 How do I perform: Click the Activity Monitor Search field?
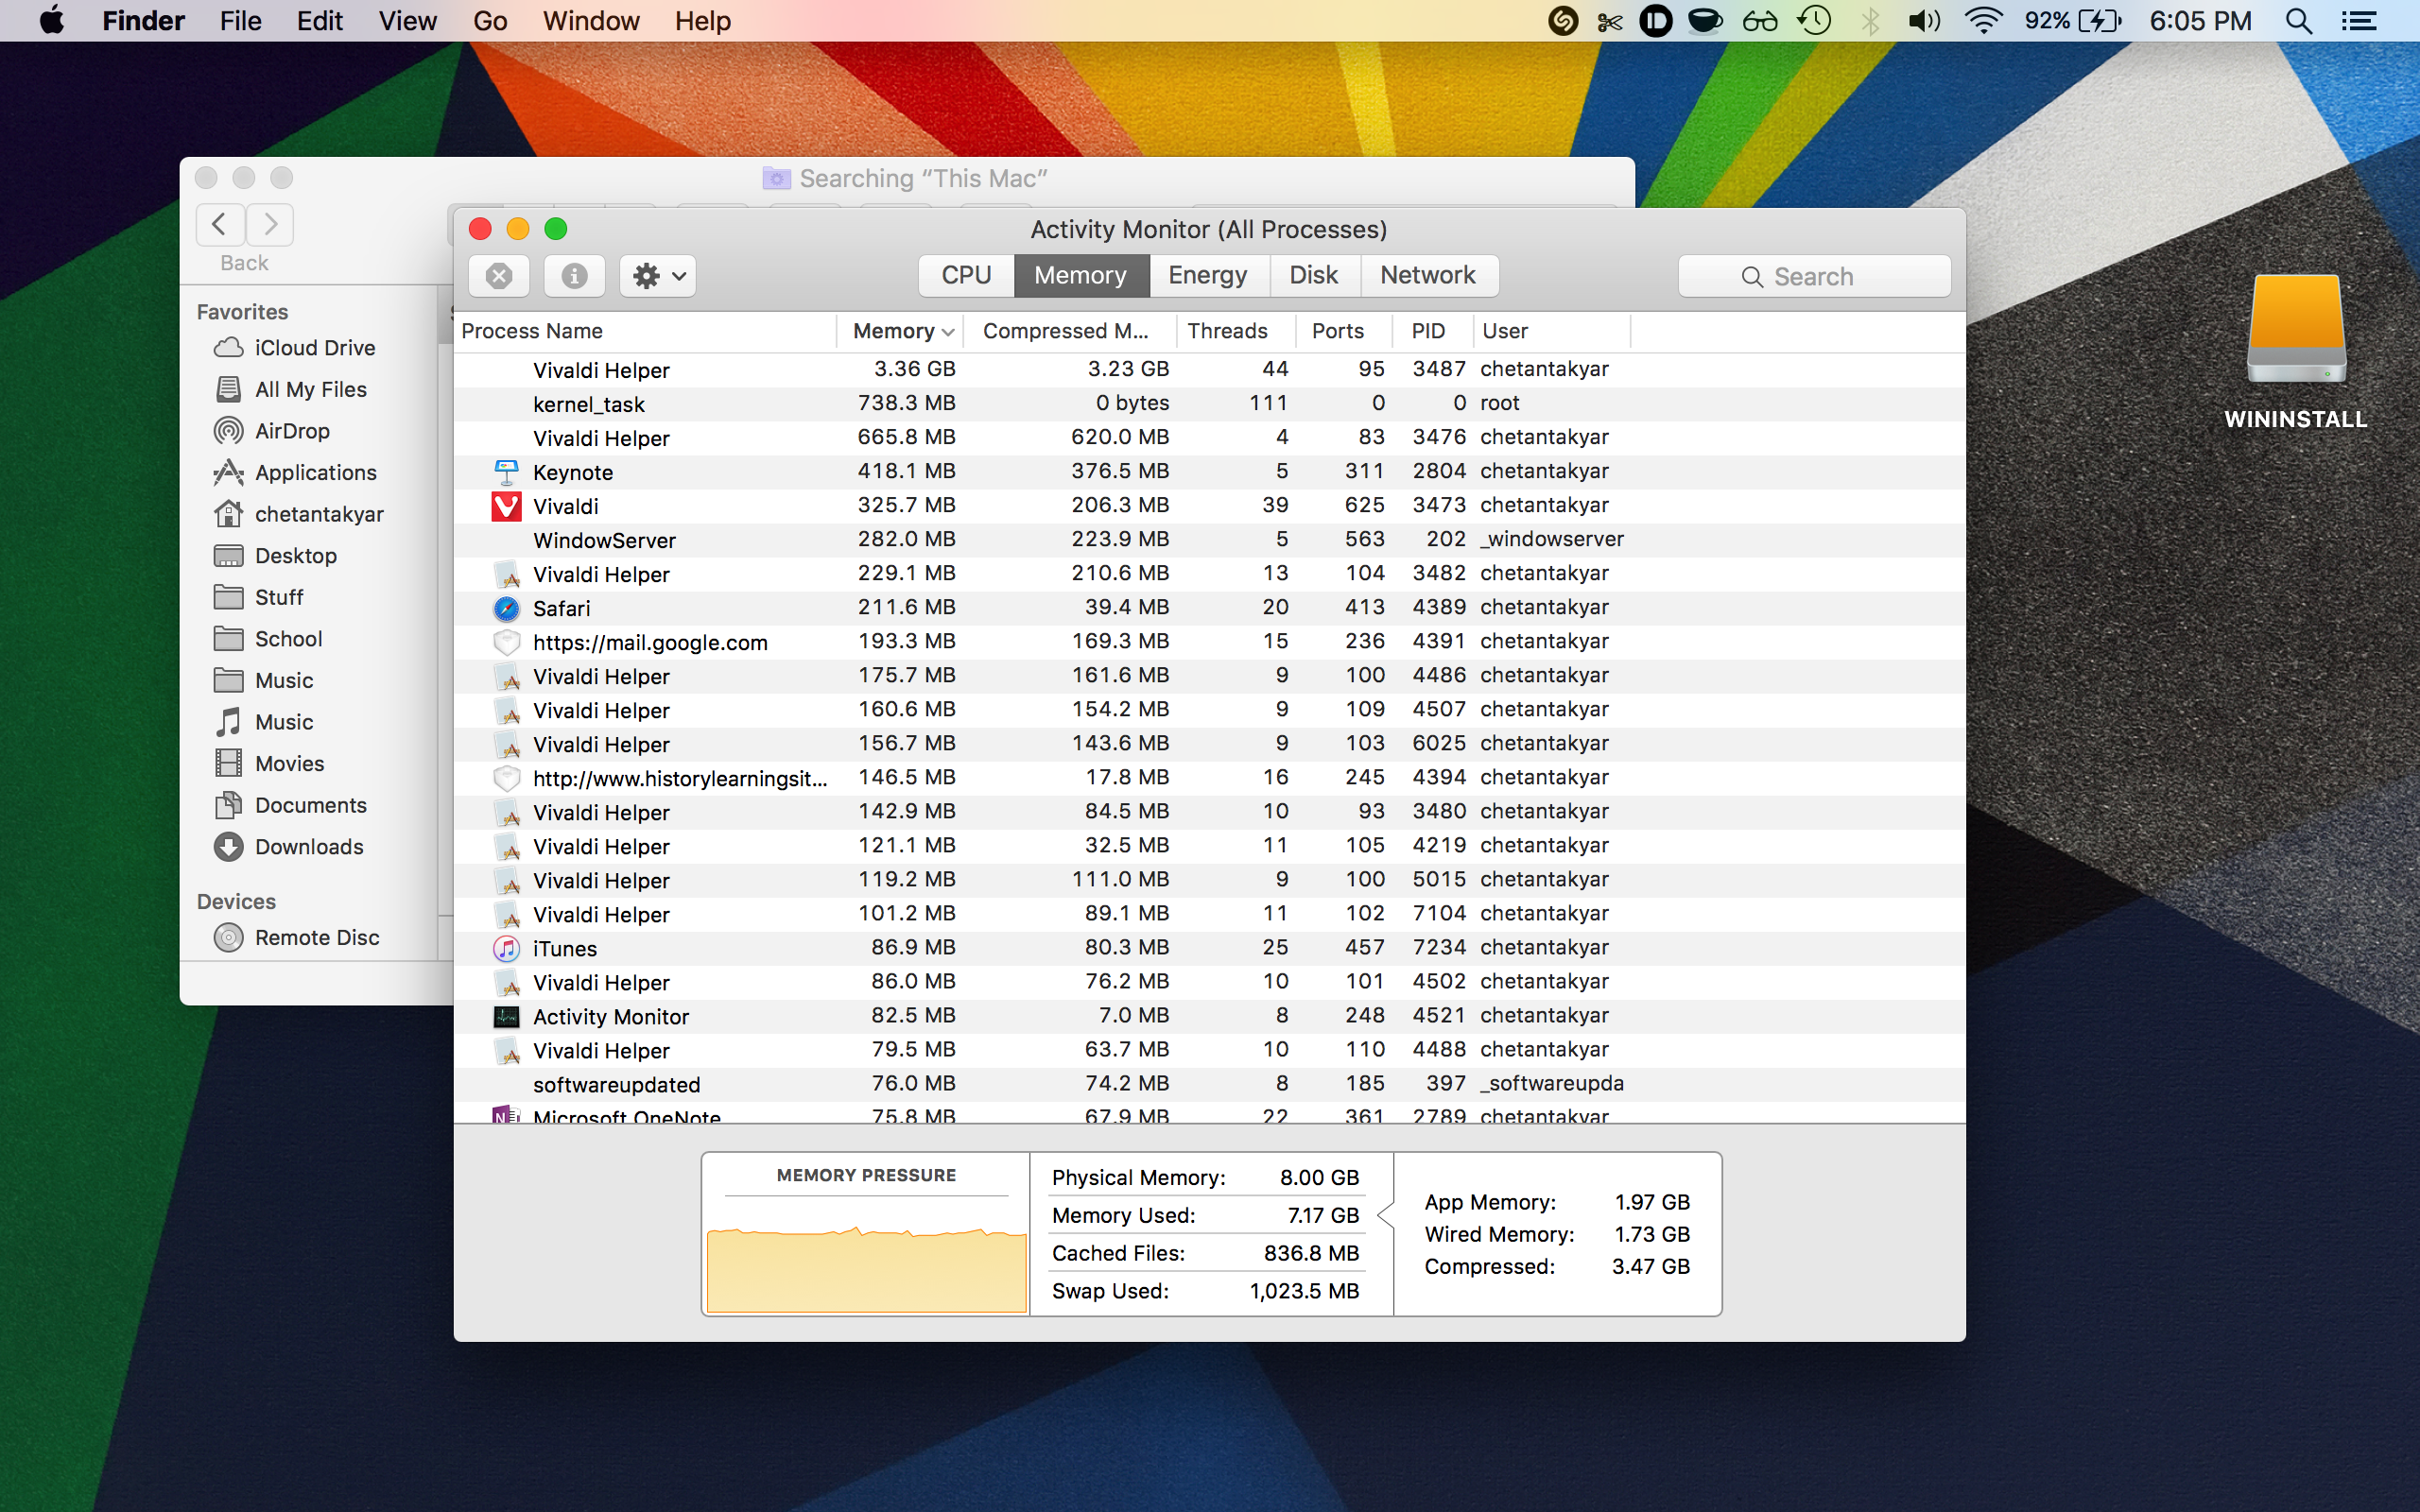pyautogui.click(x=1814, y=276)
